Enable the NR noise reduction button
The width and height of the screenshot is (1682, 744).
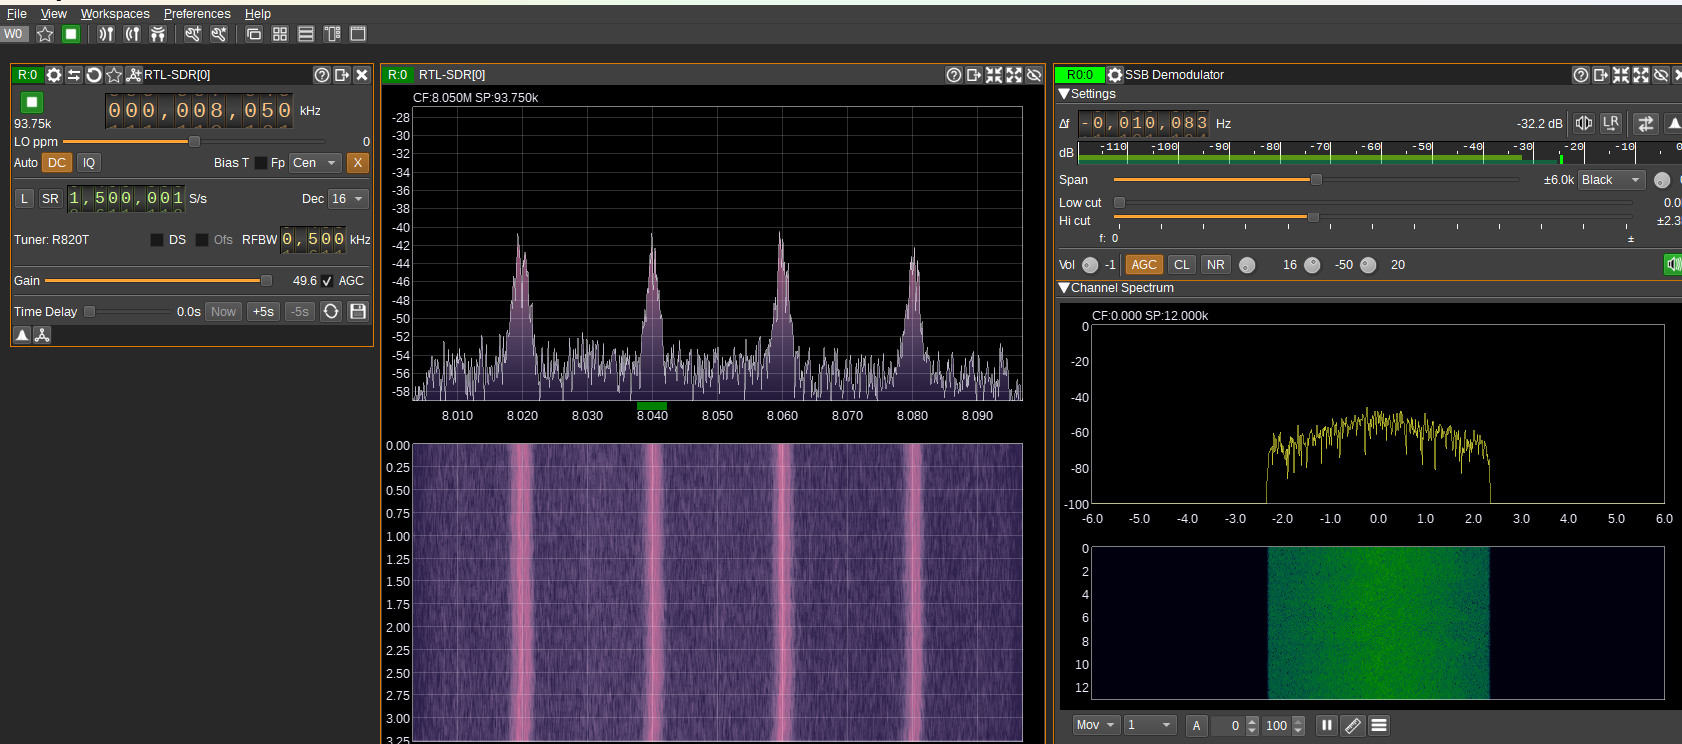coord(1215,265)
